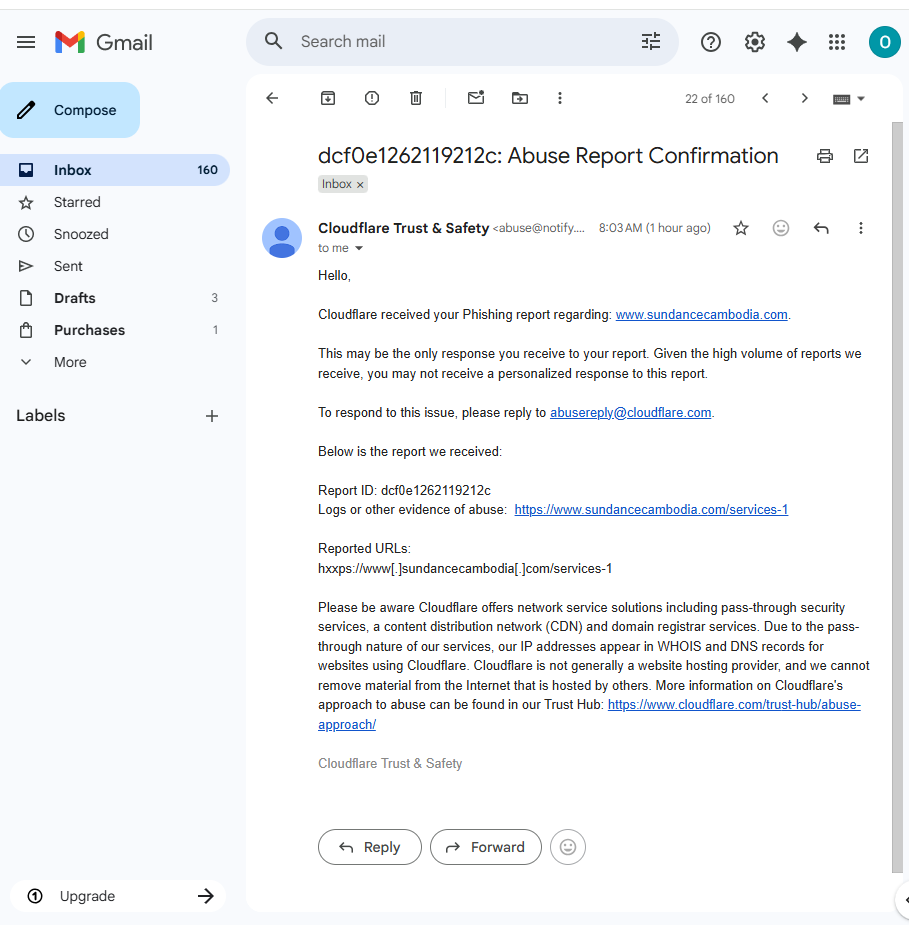Click the email vertical scrollbar

coord(897,496)
